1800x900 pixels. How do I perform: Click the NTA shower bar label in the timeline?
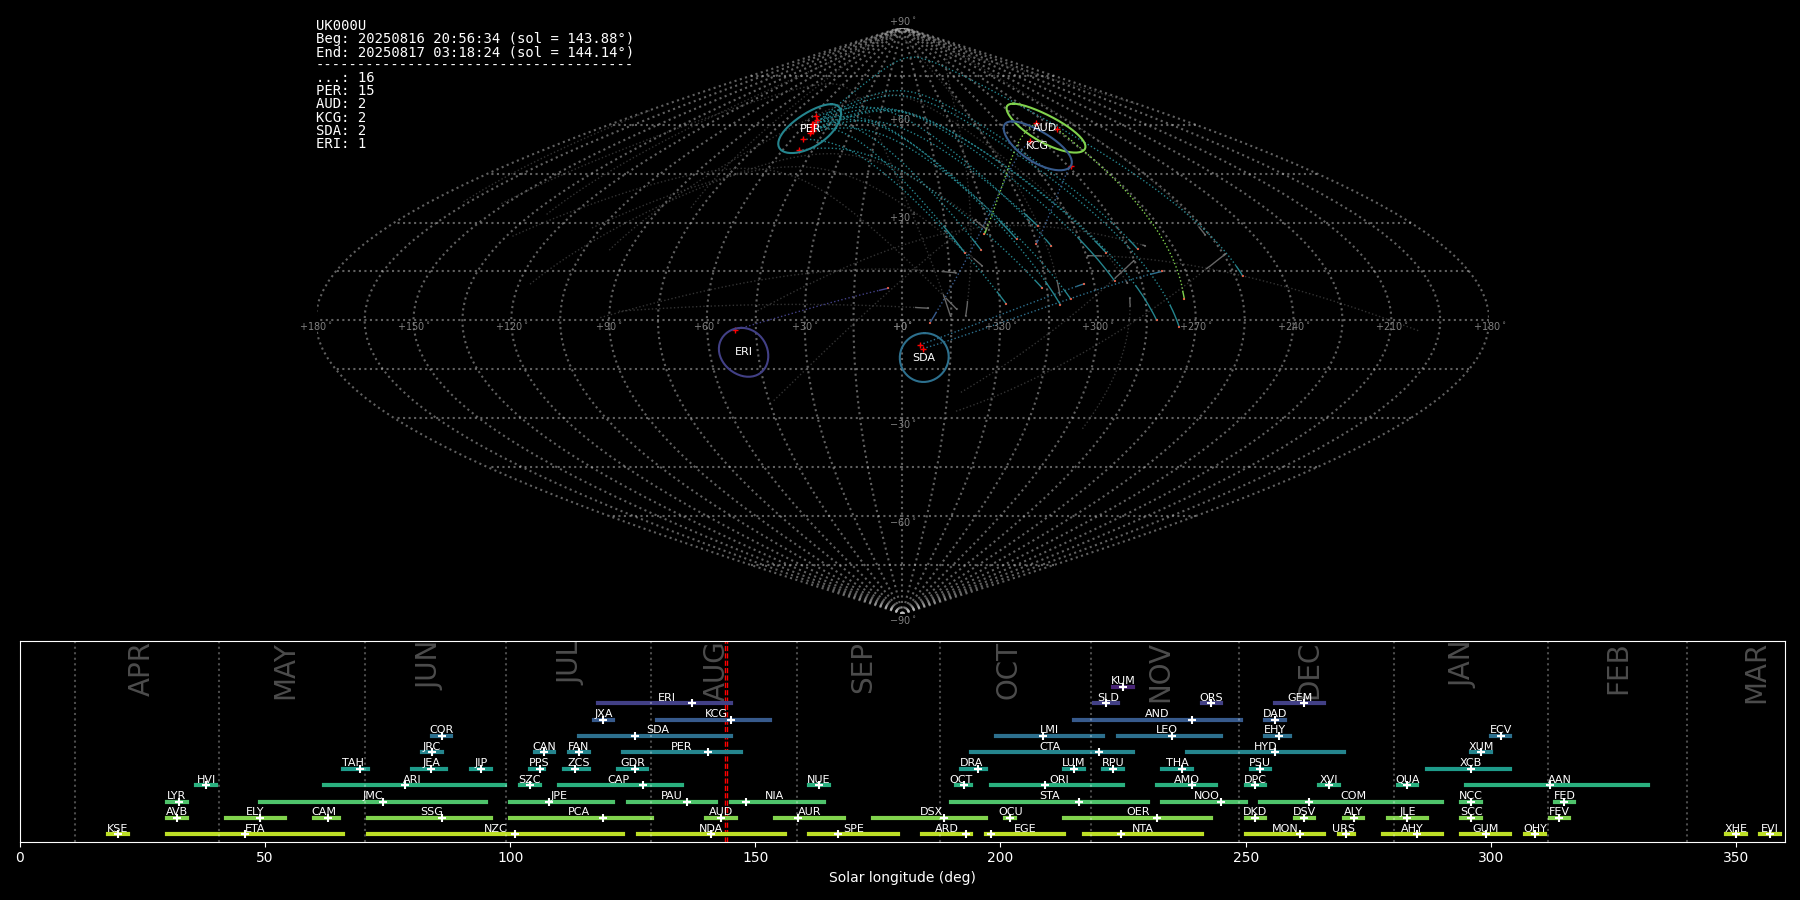[x=1143, y=829]
